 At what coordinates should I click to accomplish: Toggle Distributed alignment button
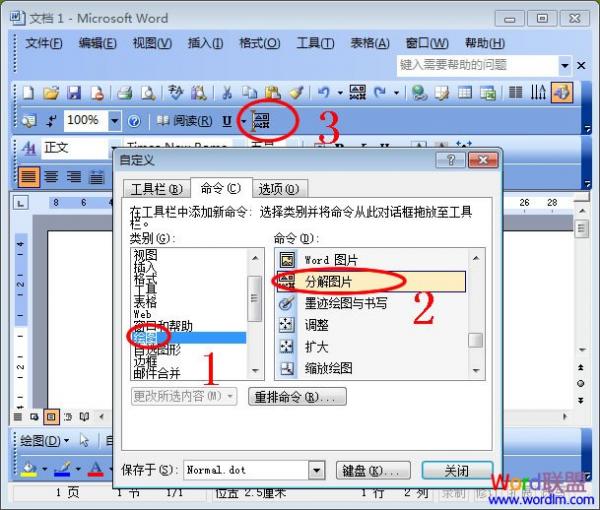pos(96,177)
